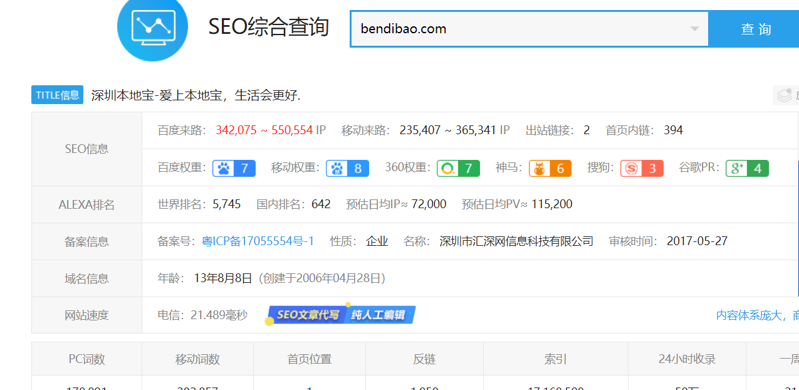The width and height of the screenshot is (799, 390).
Task: Click the 出站链接 2 value
Action: 587,130
